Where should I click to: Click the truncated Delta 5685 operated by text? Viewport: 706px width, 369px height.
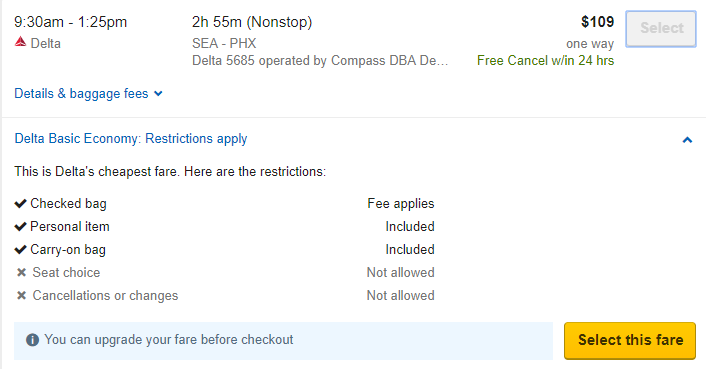(320, 60)
